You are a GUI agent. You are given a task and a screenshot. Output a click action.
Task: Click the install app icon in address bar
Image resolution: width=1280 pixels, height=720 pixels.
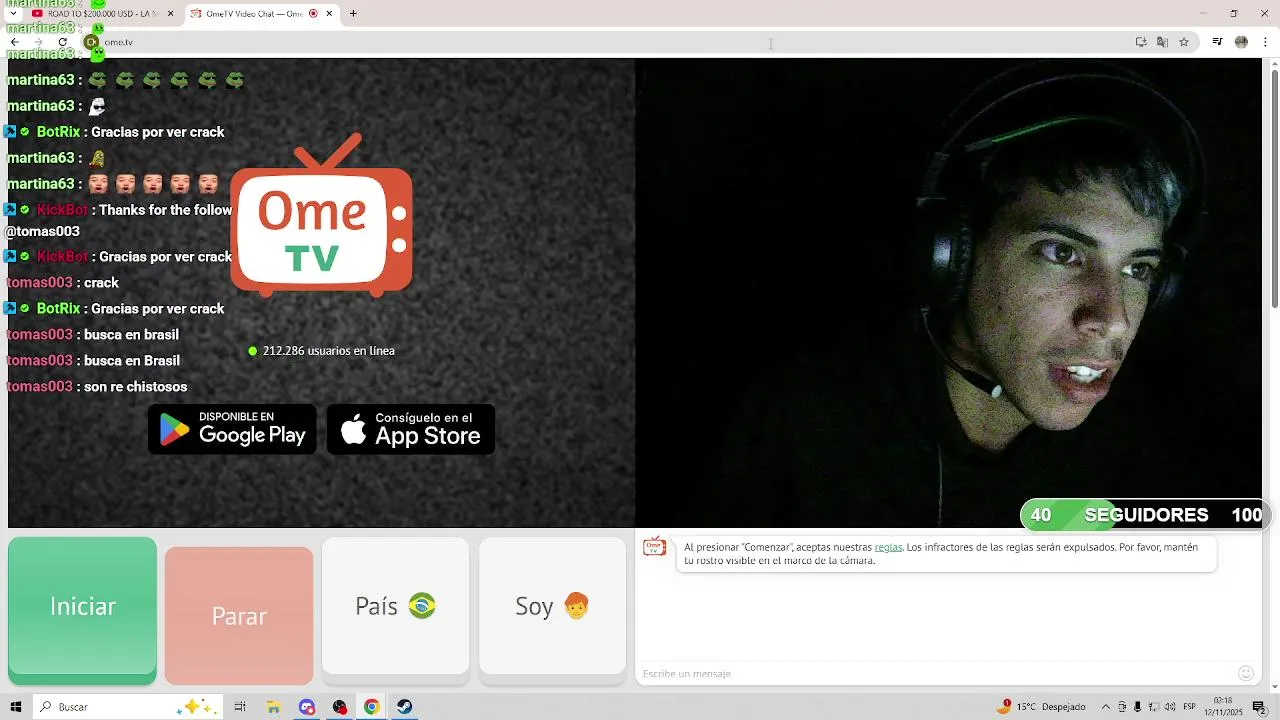pyautogui.click(x=1141, y=42)
